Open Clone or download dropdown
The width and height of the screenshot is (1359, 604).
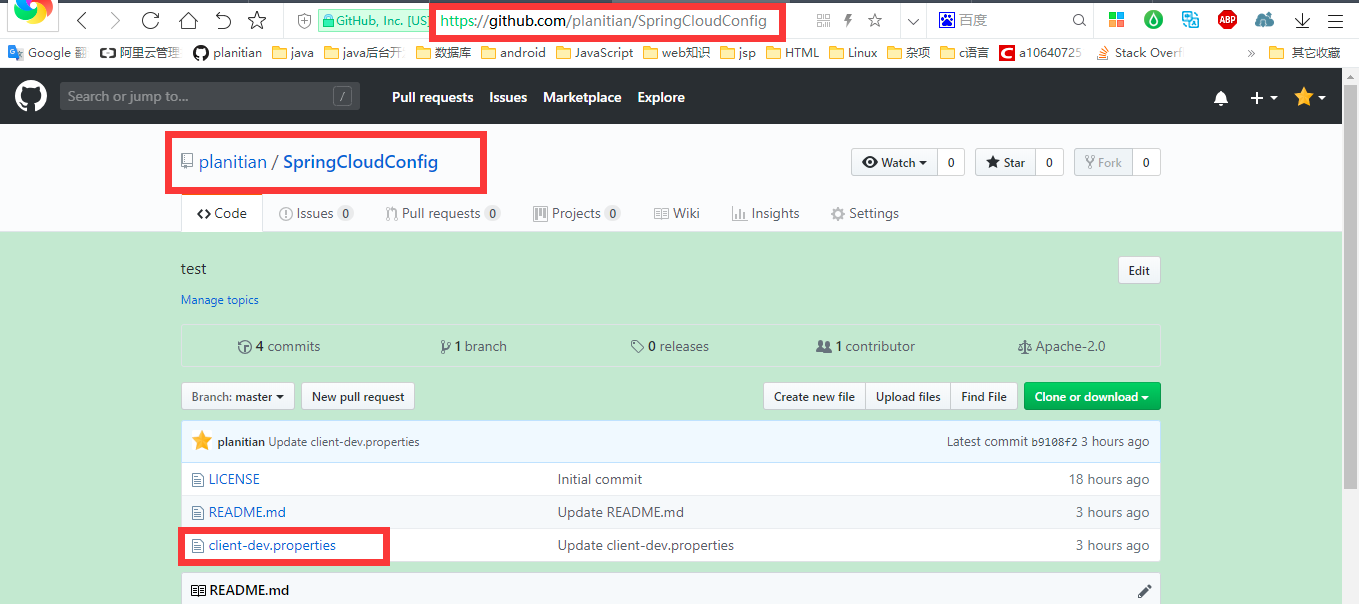click(x=1092, y=396)
